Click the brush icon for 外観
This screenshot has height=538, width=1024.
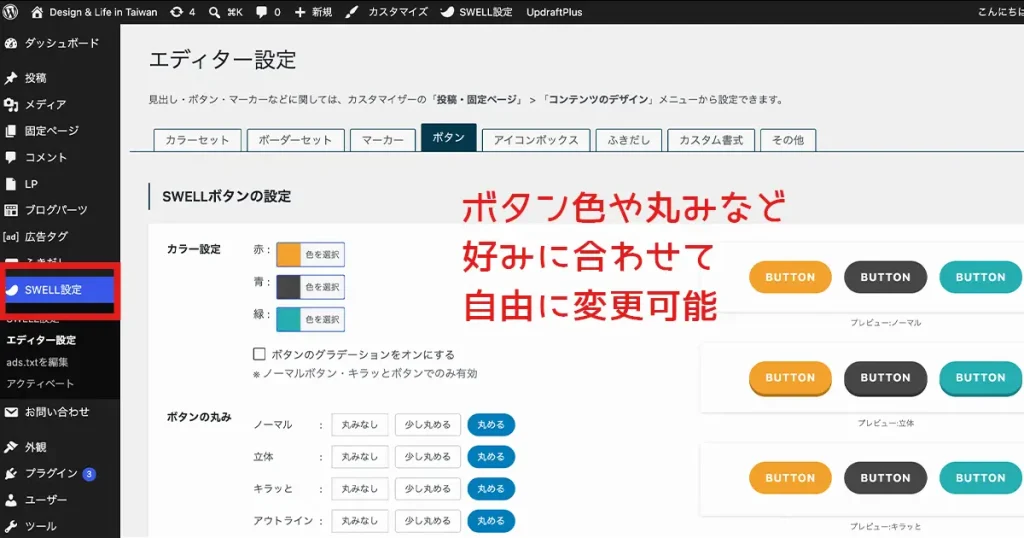click(x=10, y=447)
